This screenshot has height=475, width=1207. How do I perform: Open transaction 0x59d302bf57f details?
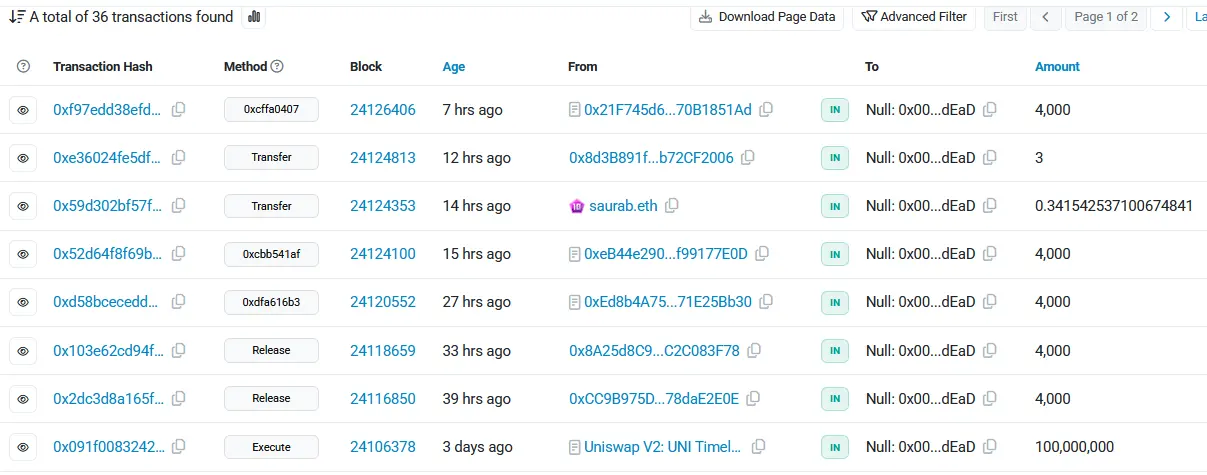(107, 206)
